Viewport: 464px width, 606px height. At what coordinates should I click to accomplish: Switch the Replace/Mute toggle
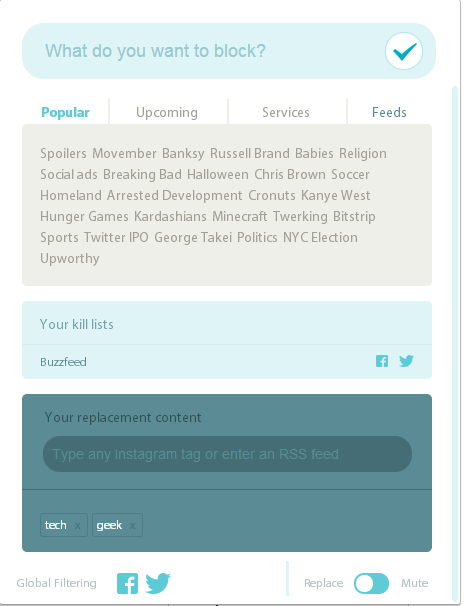(x=371, y=583)
